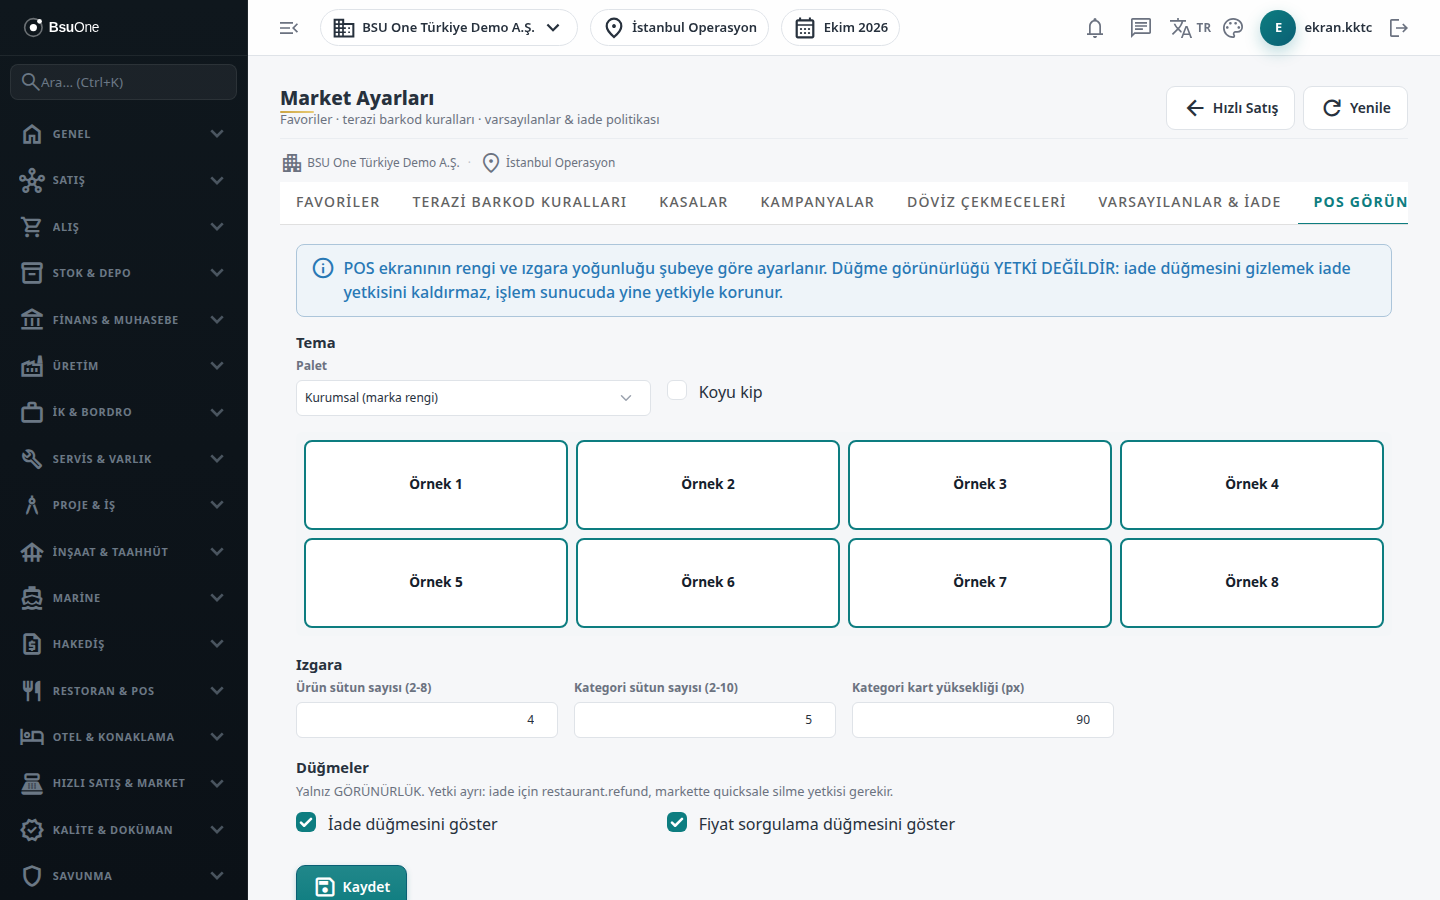Click the Yenile button
This screenshot has height=900, width=1440.
[1355, 108]
